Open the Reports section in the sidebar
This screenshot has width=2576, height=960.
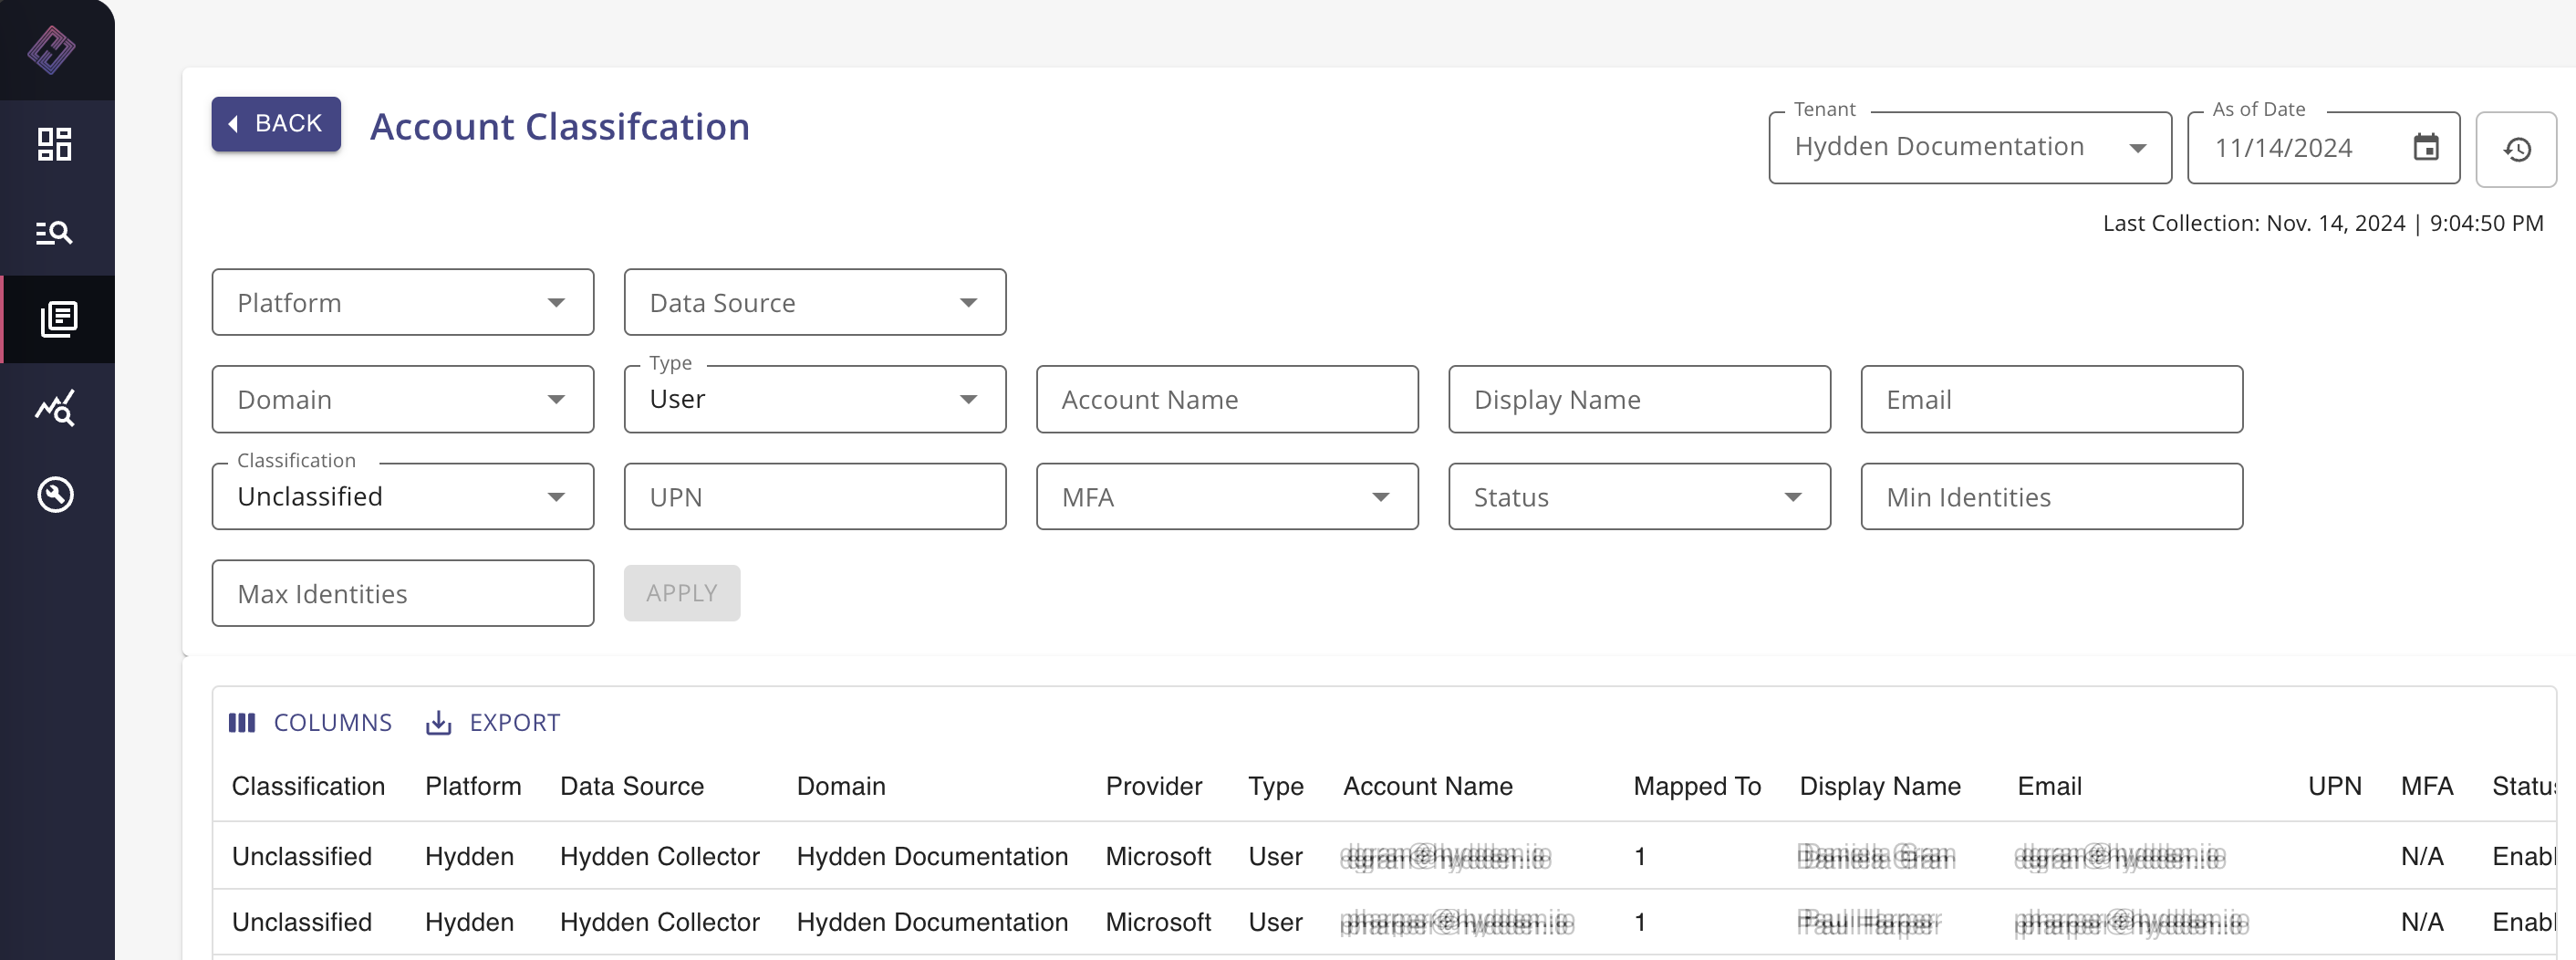tap(55, 319)
